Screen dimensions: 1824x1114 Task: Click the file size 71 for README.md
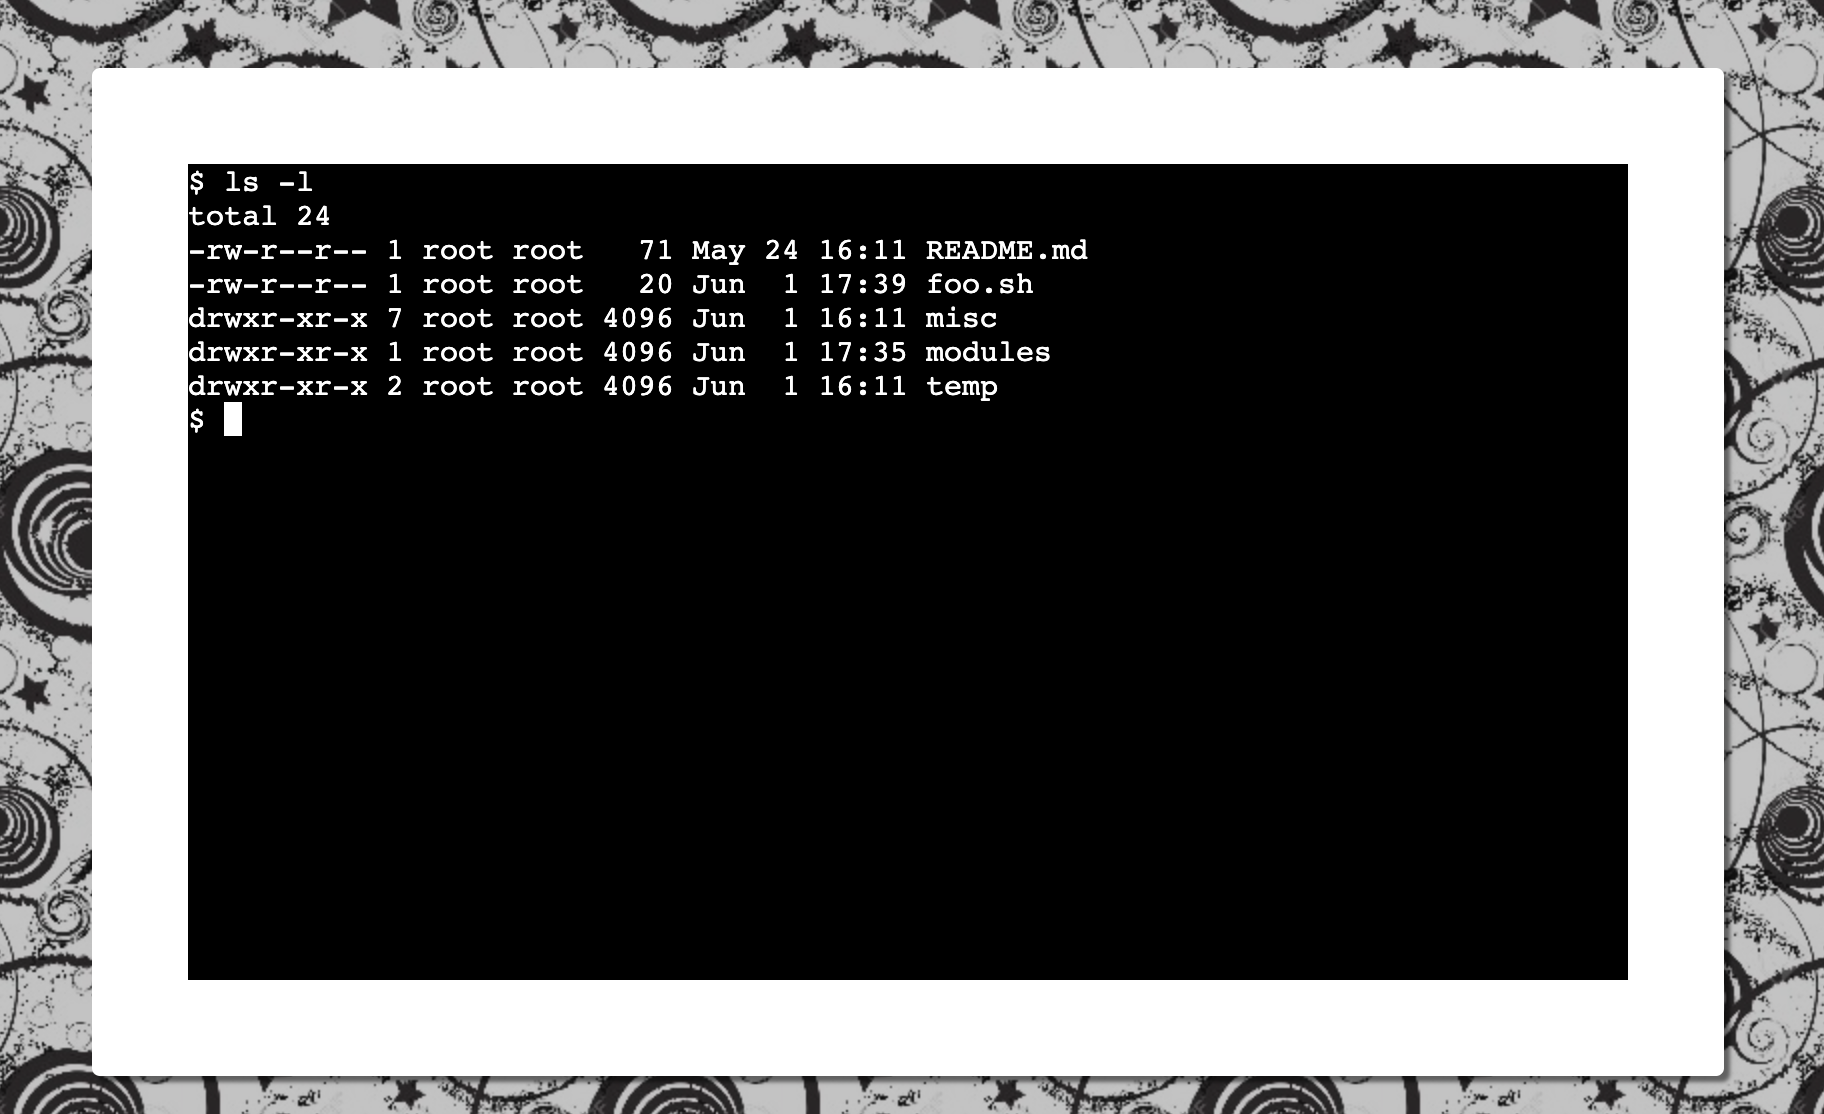(655, 250)
